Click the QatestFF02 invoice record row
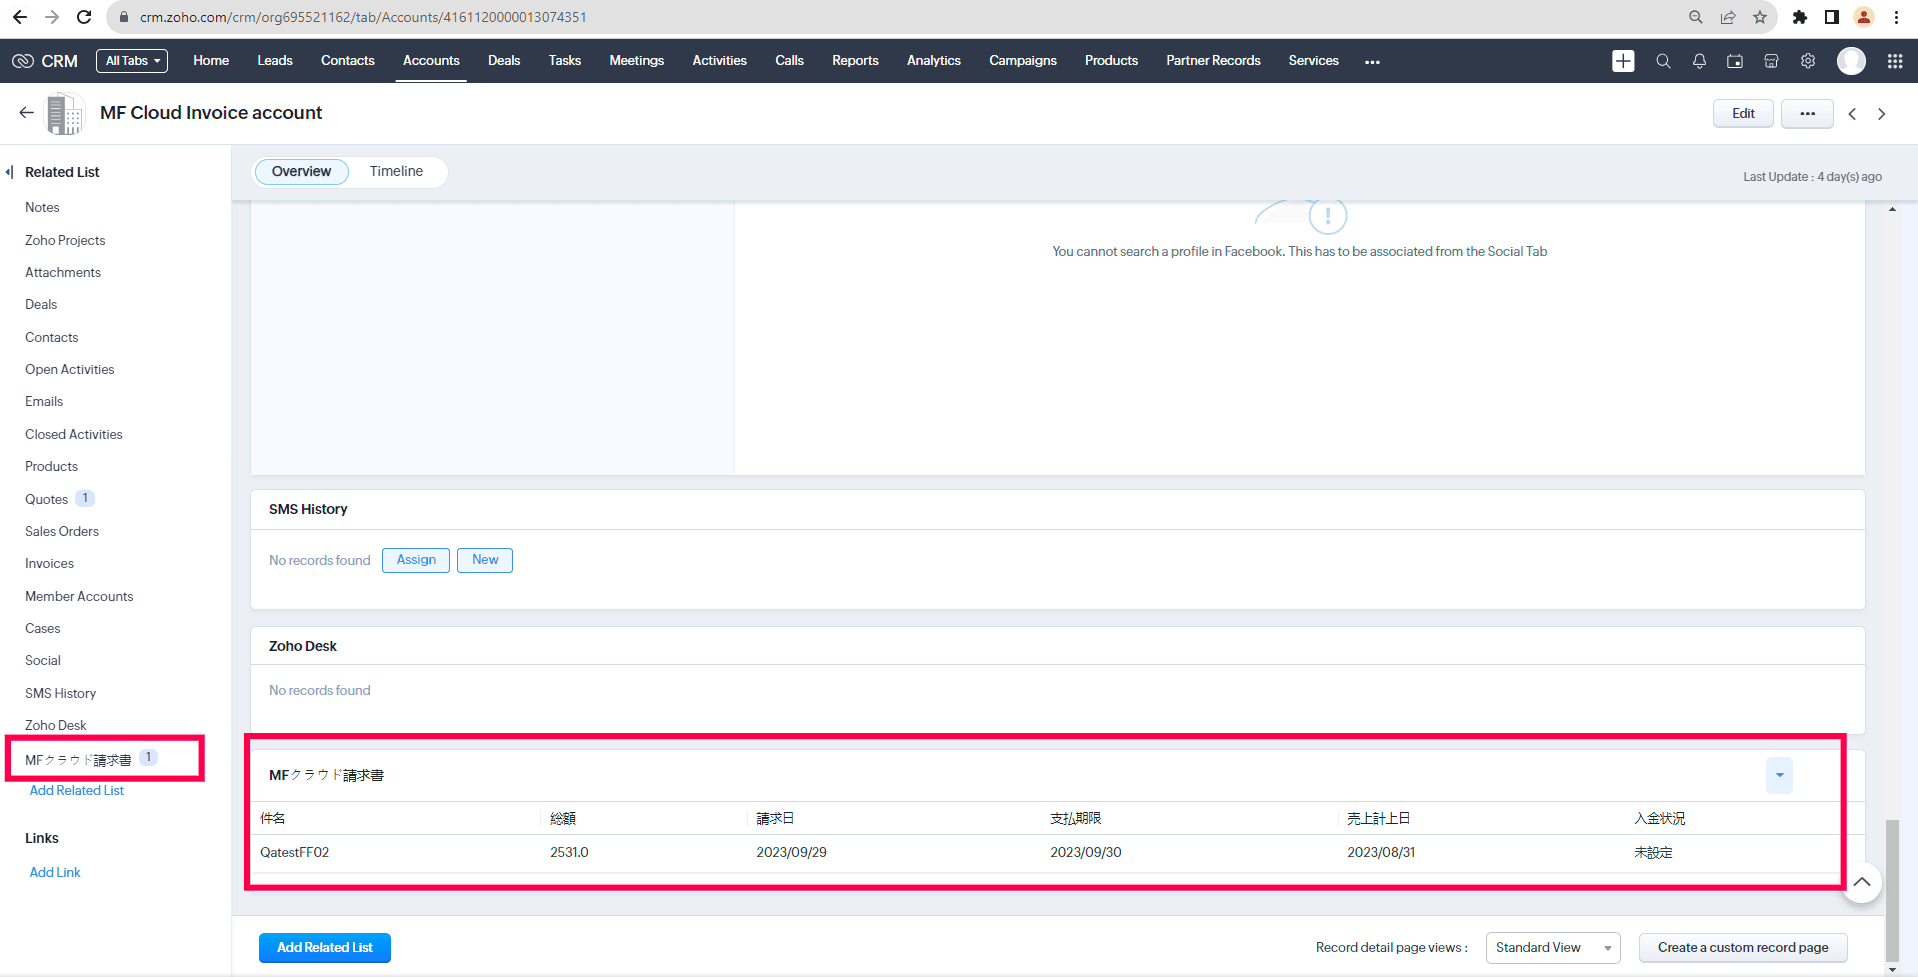Image resolution: width=1918 pixels, height=977 pixels. tap(295, 852)
